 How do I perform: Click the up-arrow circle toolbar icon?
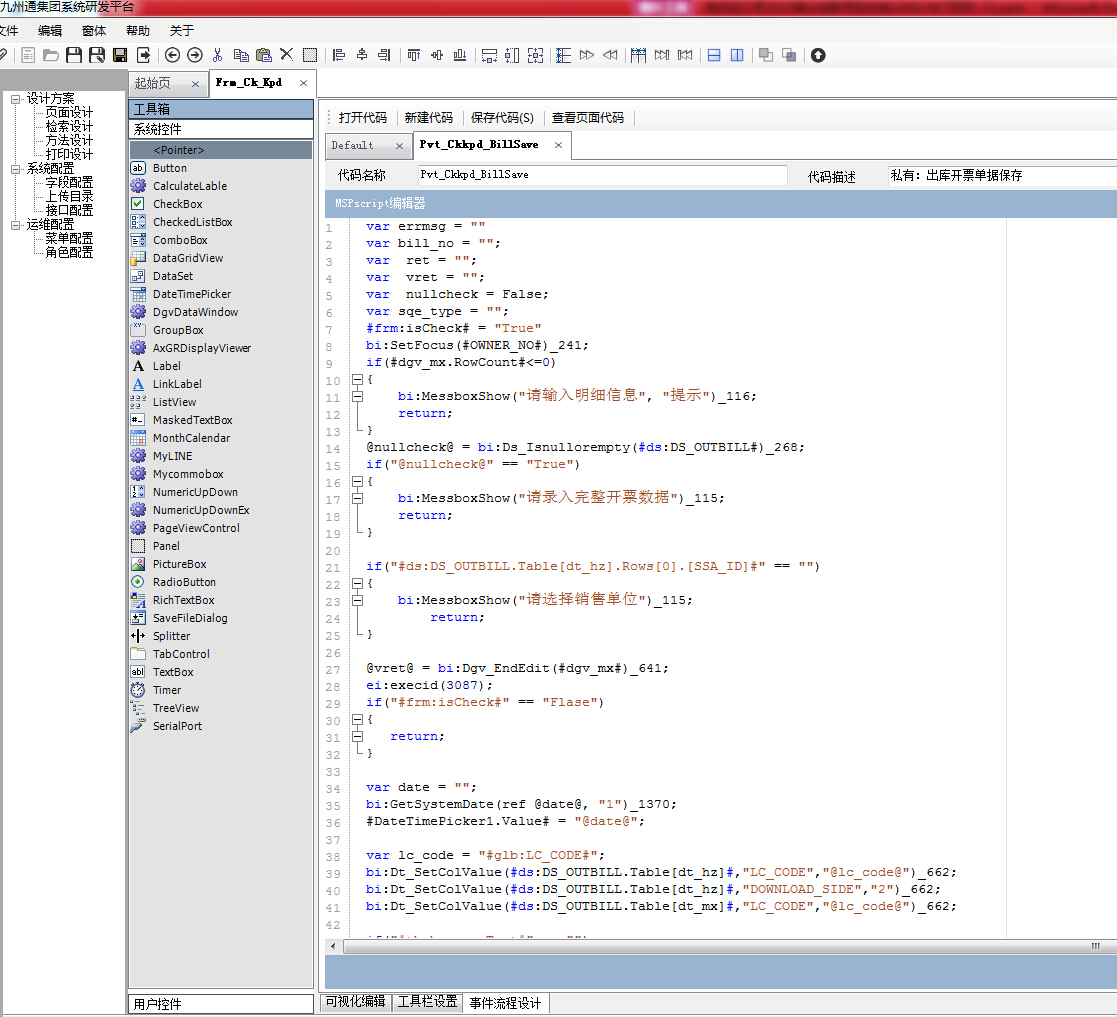pyautogui.click(x=818, y=55)
